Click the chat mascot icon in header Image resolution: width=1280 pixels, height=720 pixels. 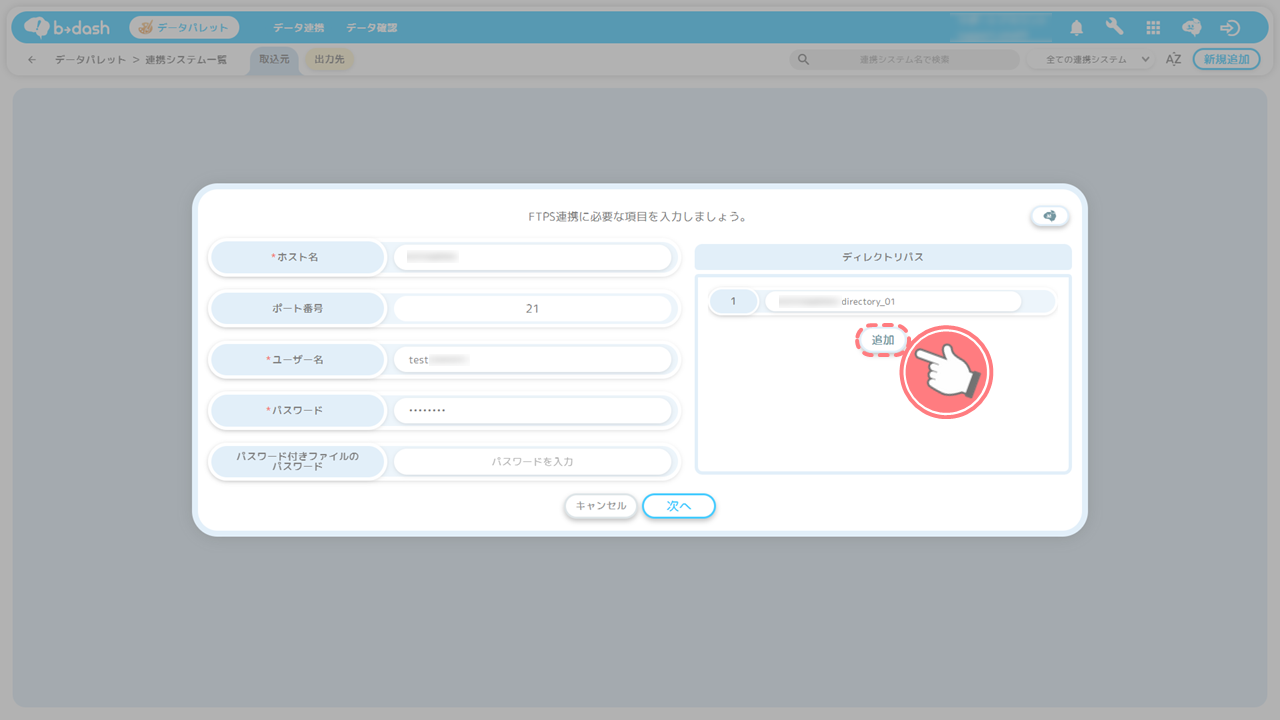[1191, 28]
